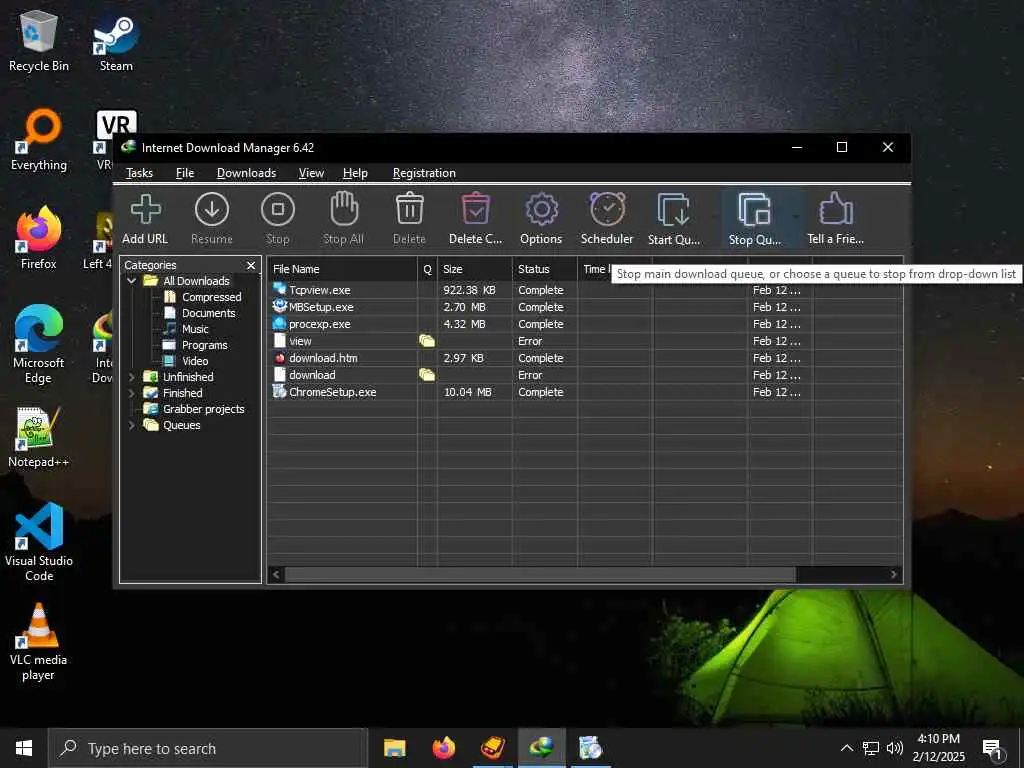
Task: Open the Help menu
Action: point(355,173)
